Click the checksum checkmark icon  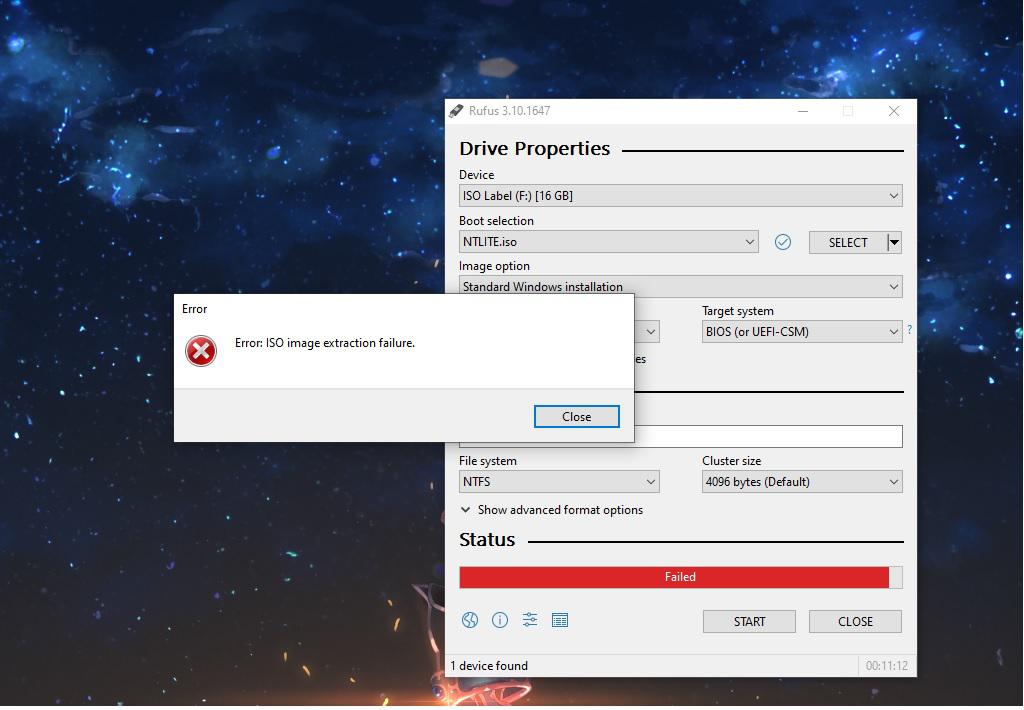[x=783, y=242]
